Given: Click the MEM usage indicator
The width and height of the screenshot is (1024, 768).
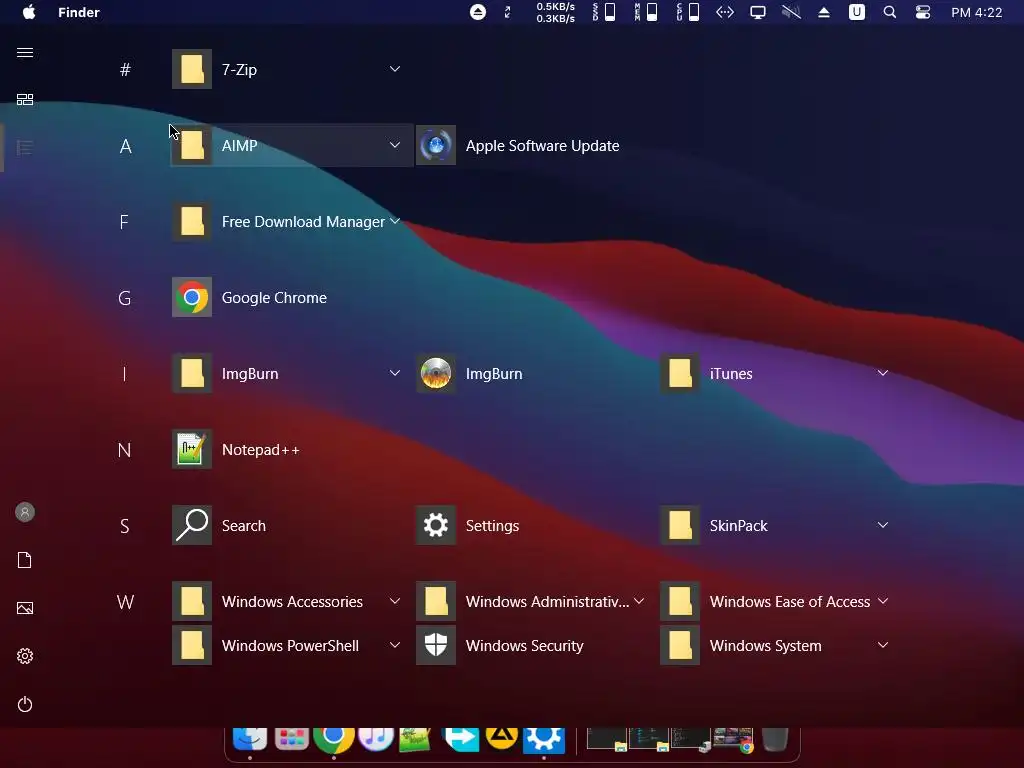Looking at the screenshot, I should (x=646, y=12).
